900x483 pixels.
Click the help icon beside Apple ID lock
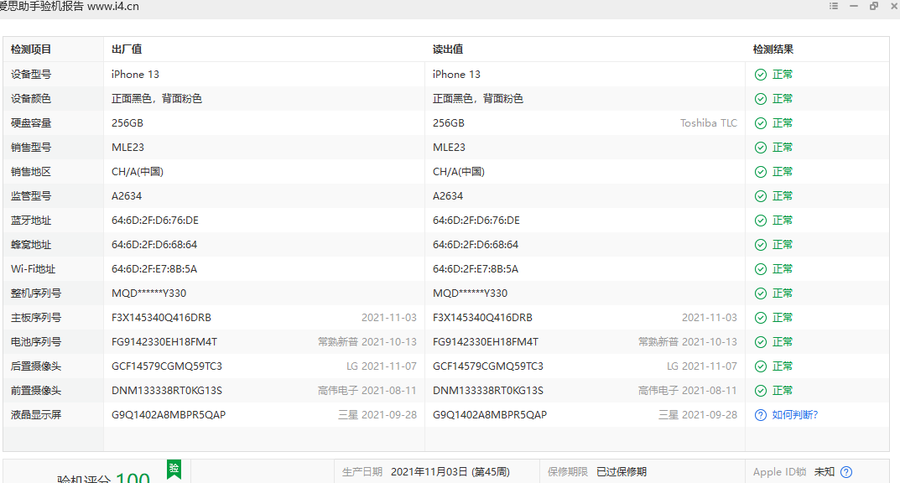tap(846, 472)
